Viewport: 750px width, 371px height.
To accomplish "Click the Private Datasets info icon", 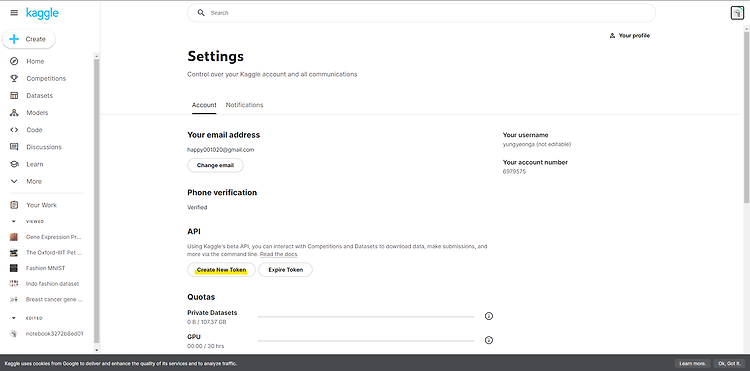I will click(488, 316).
